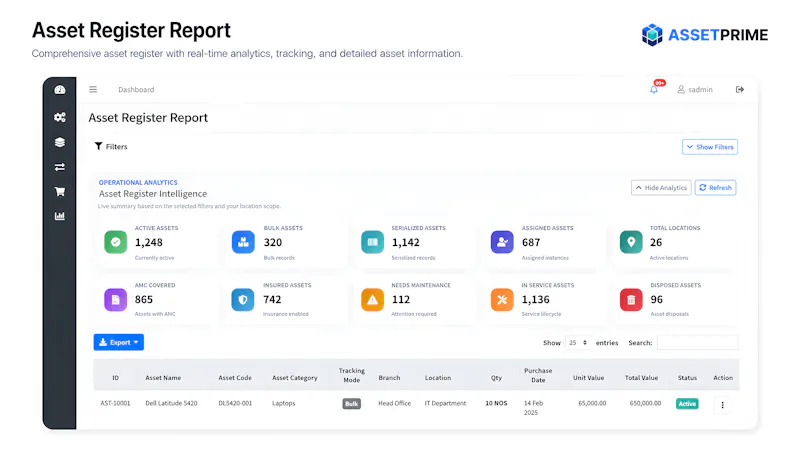Sort by the Location column header
The width and height of the screenshot is (800, 450).
tap(438, 378)
